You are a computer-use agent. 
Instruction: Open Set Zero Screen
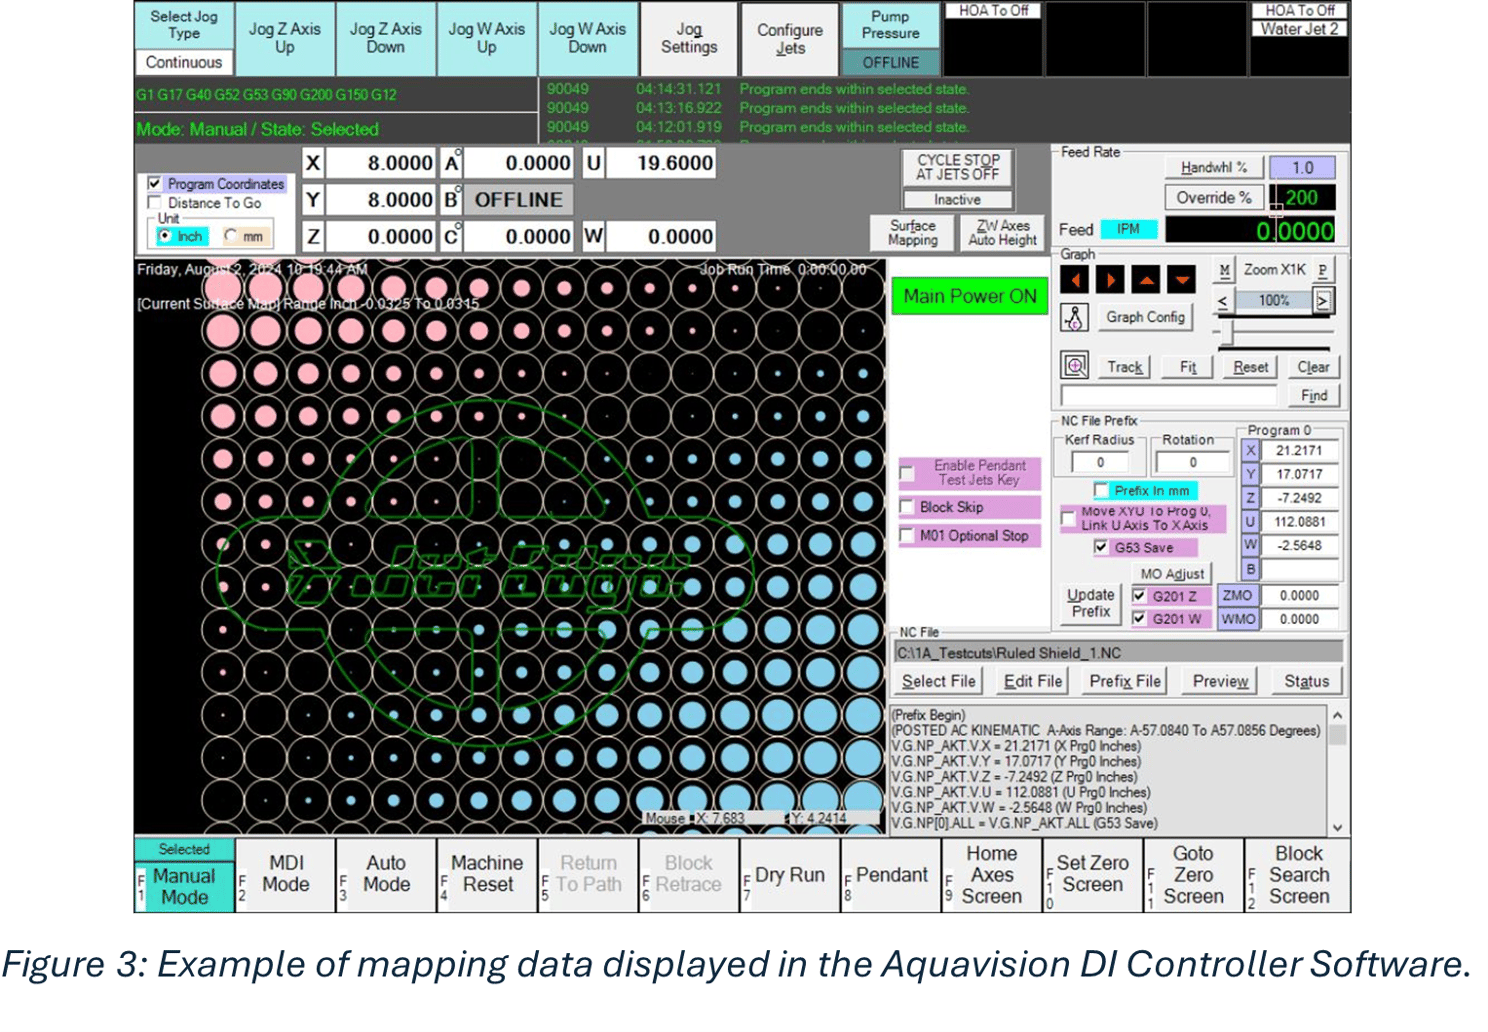1093,874
